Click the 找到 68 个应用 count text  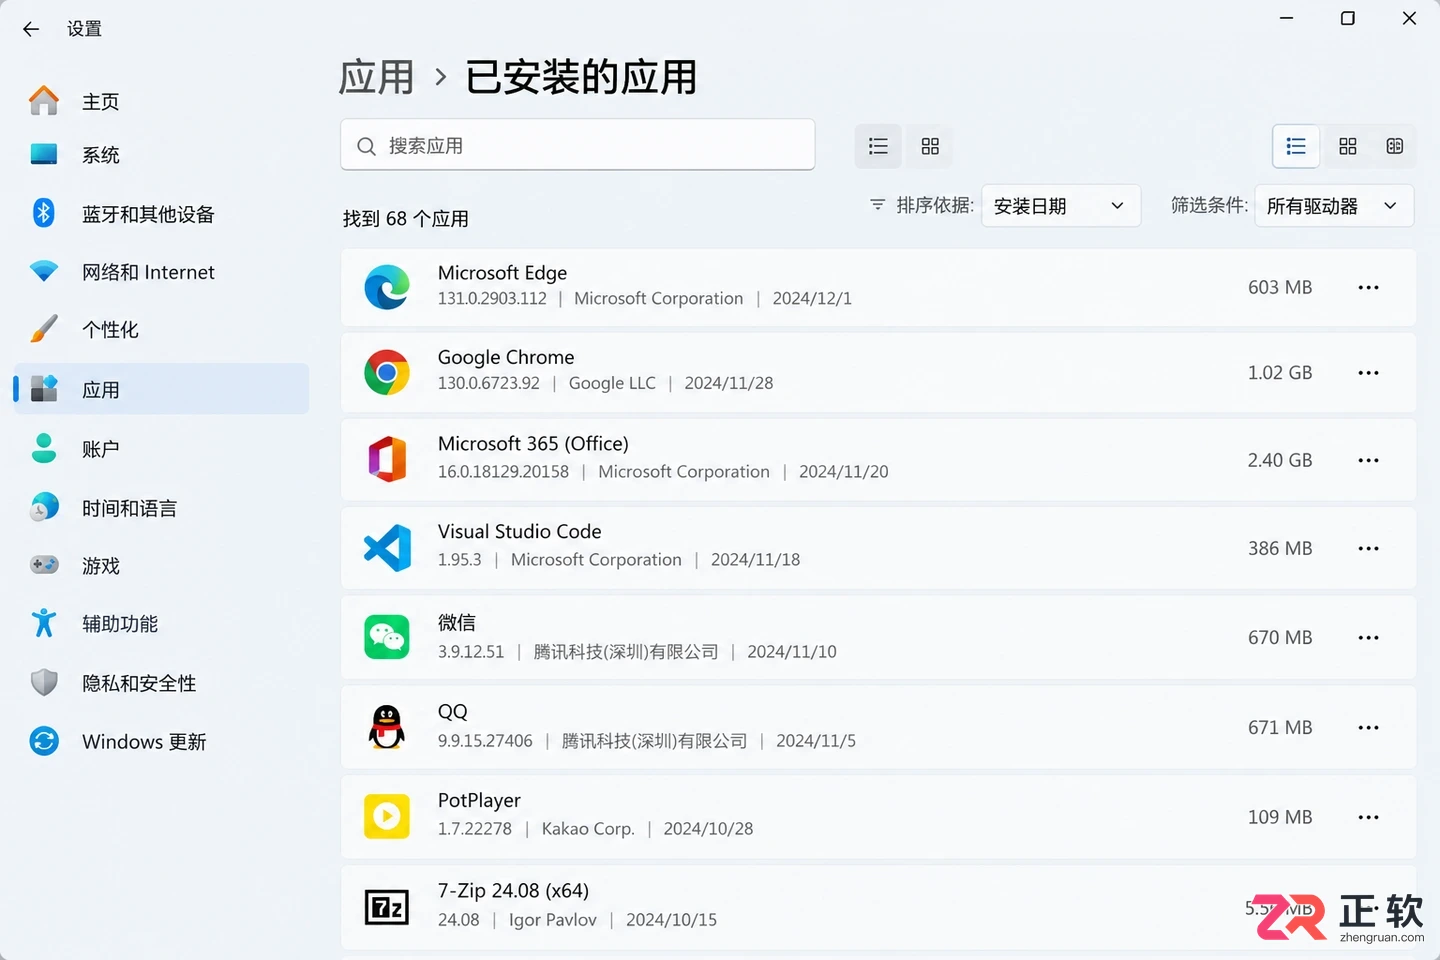click(405, 219)
